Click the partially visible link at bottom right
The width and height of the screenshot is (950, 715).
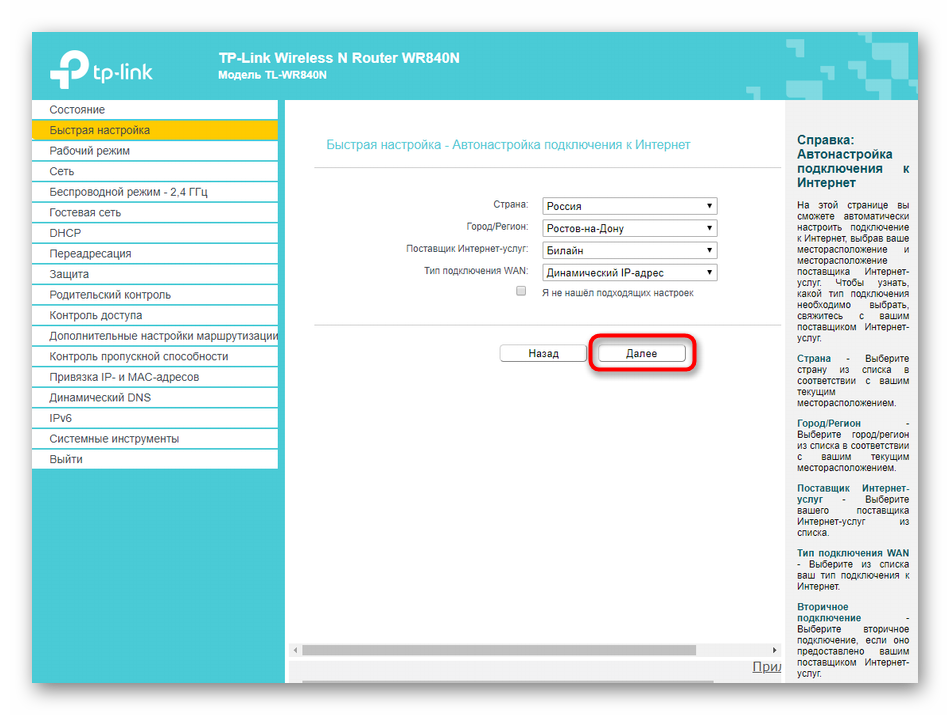click(x=766, y=667)
